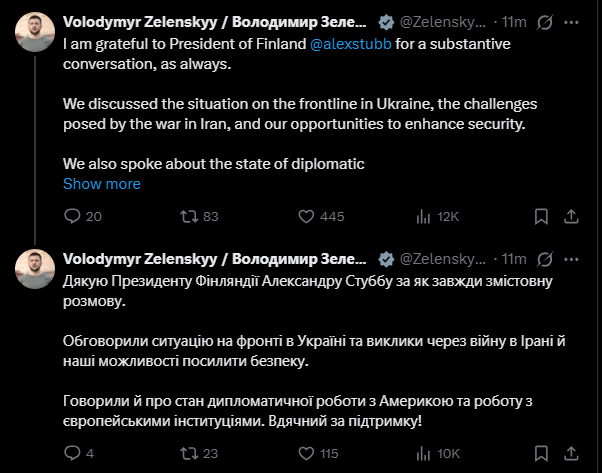
Task: Share the Ukrainian-language post
Action: [x=571, y=453]
